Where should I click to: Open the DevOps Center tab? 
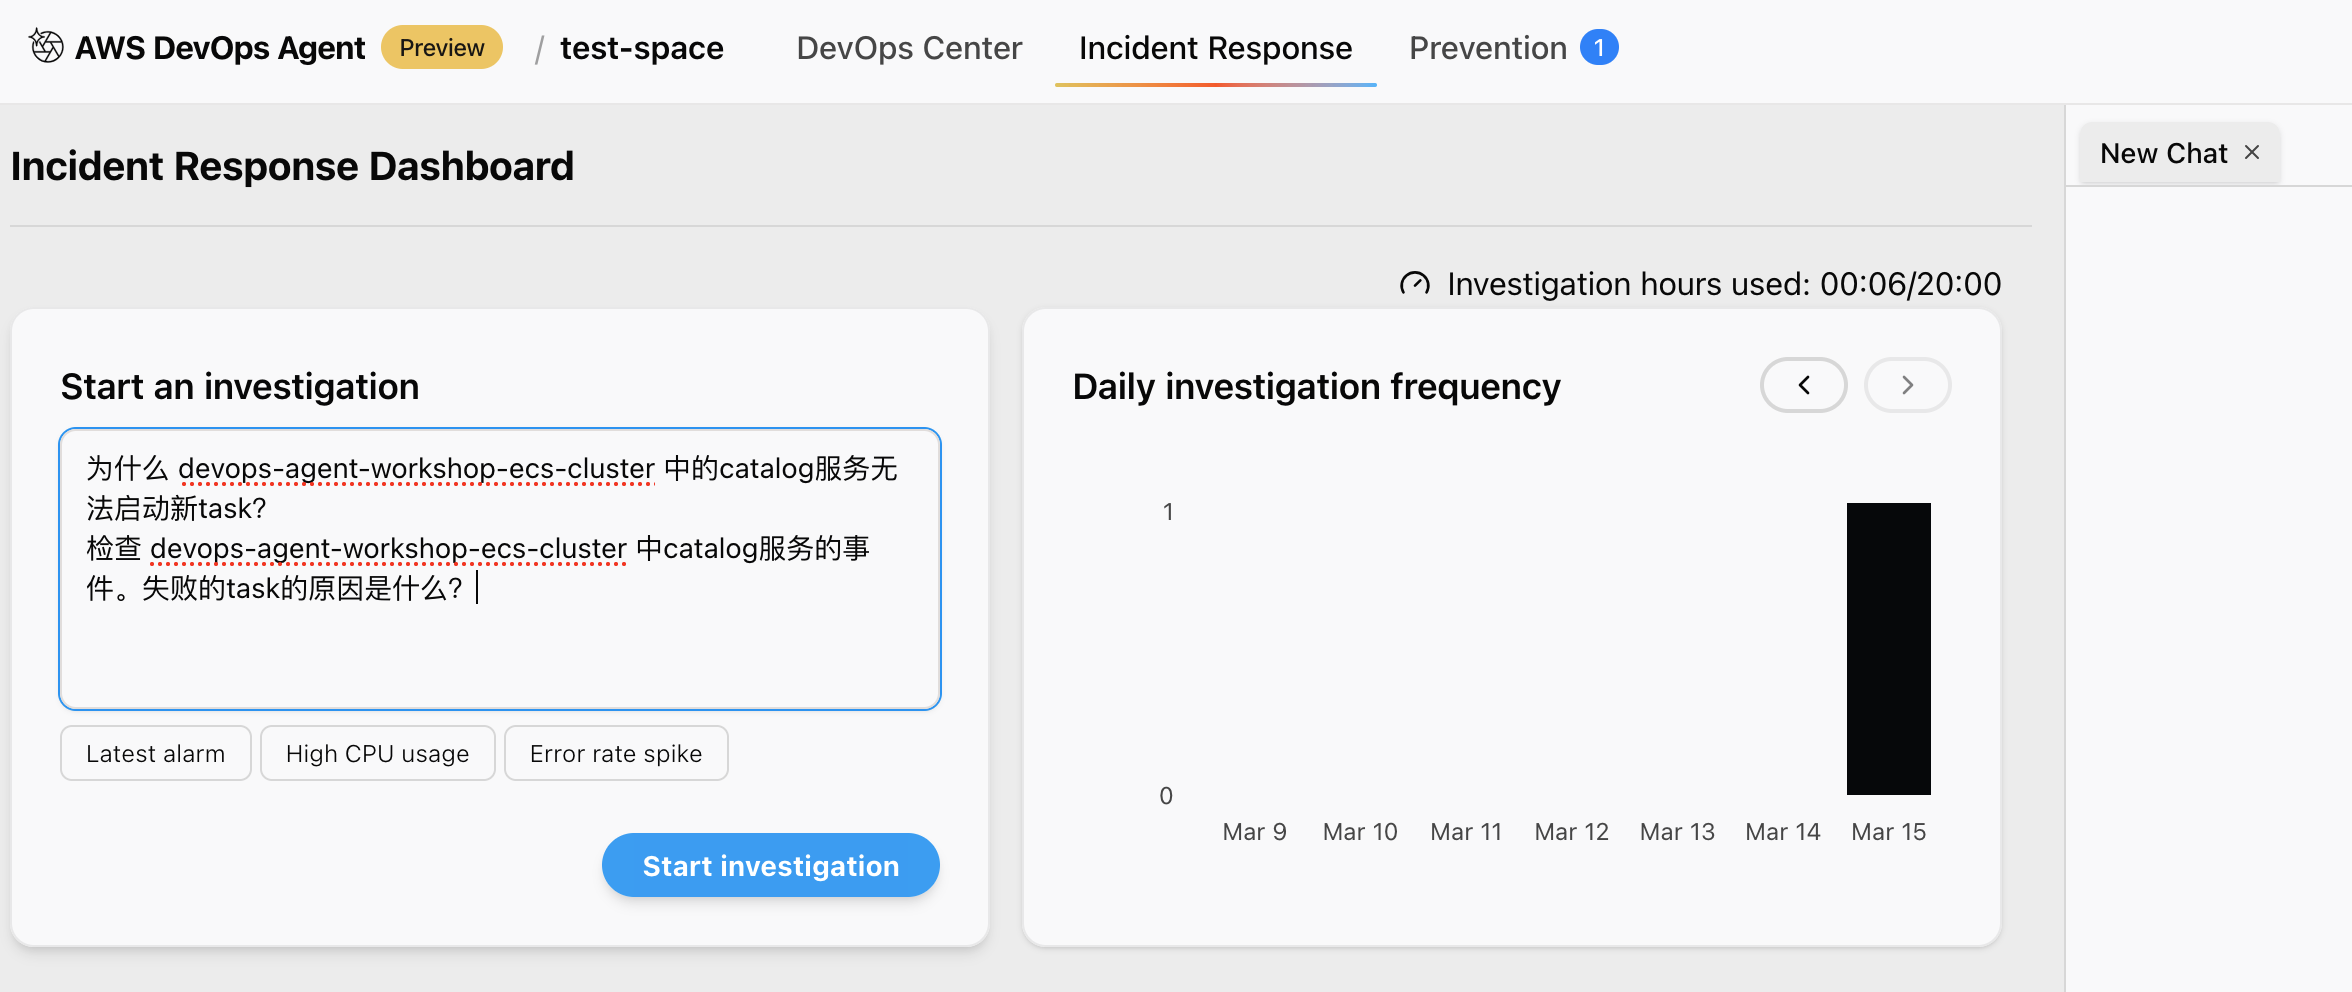click(x=908, y=48)
